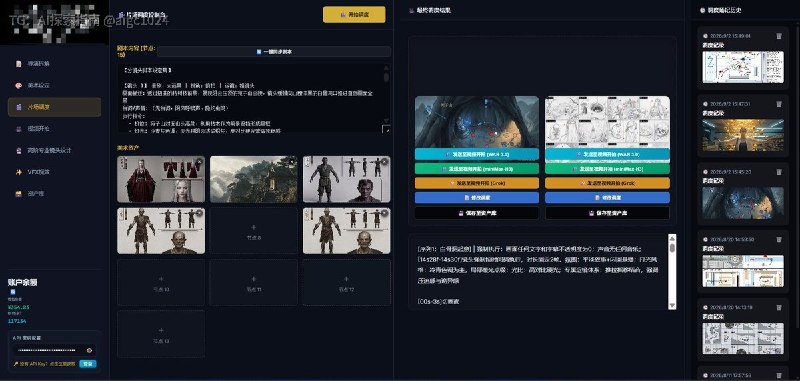Click blue button under the cave image
800x381 pixels.
[477, 198]
